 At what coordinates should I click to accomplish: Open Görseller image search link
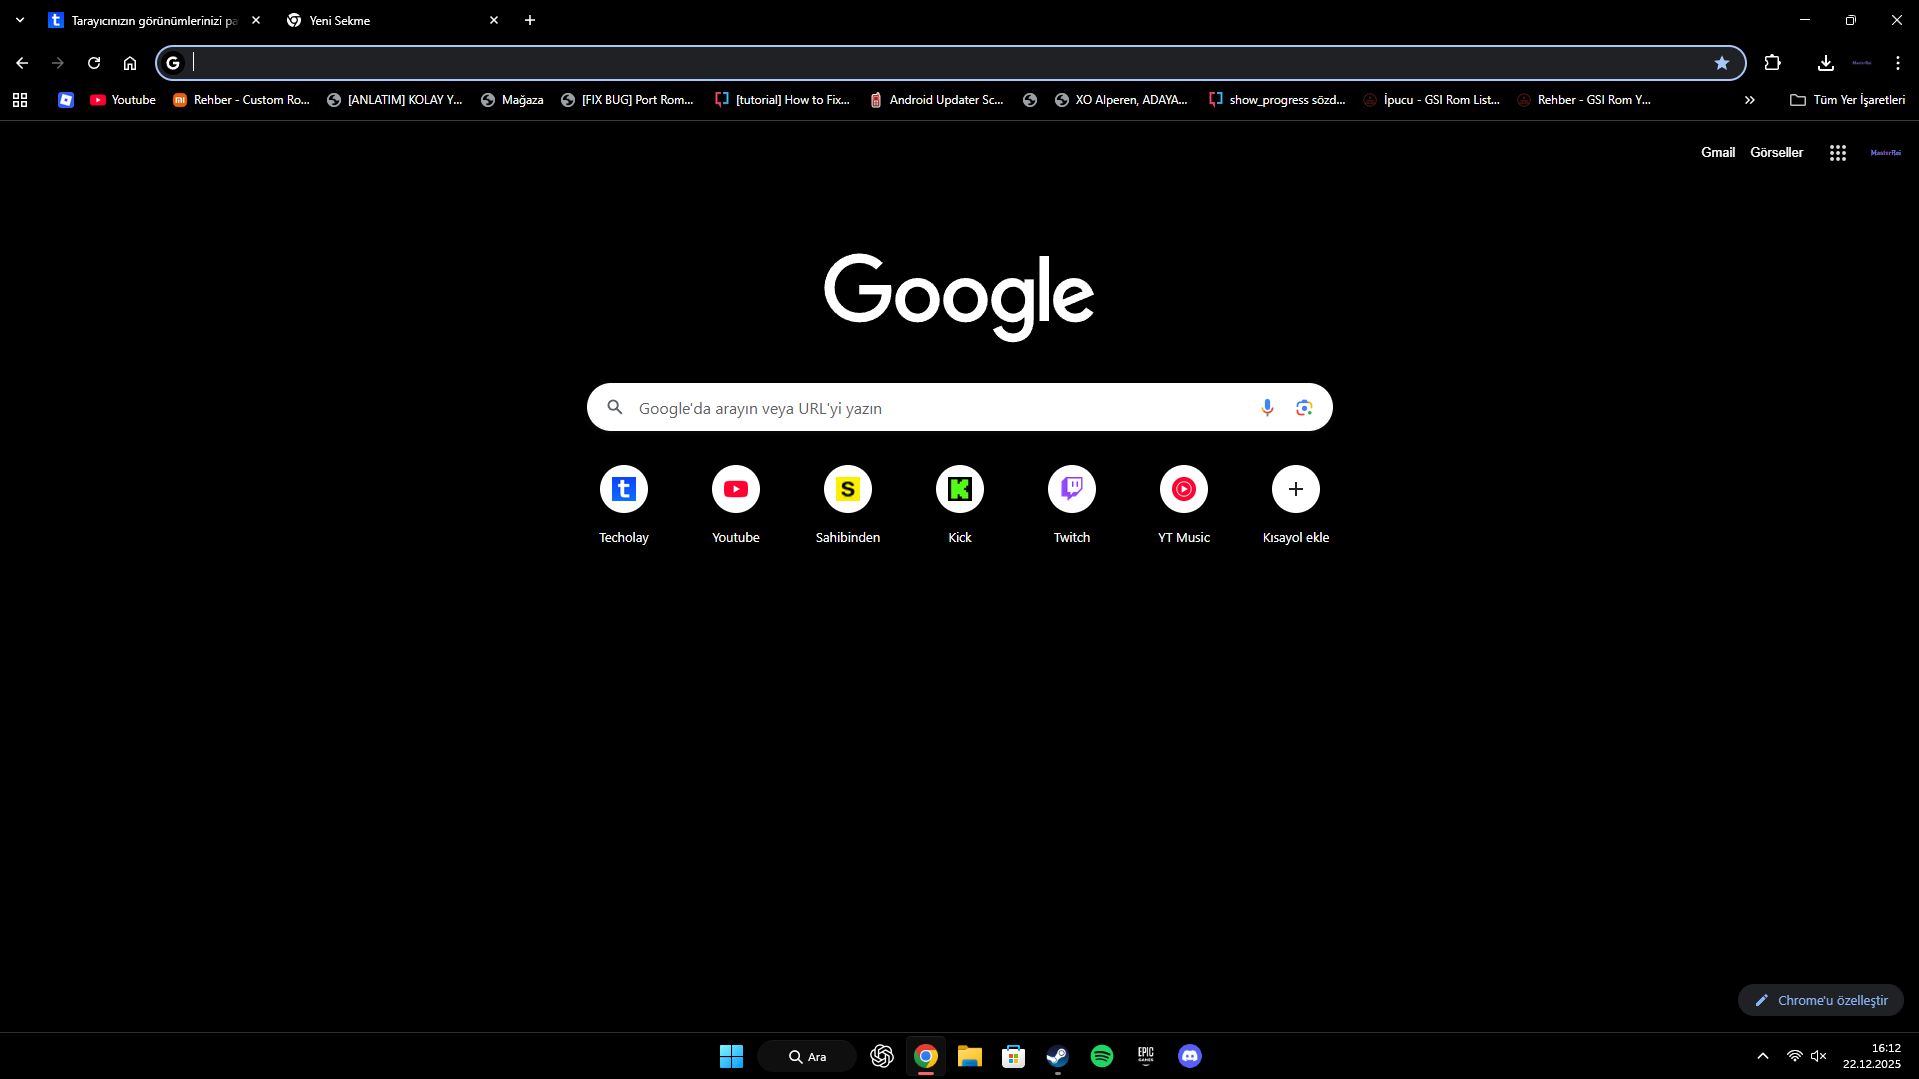pyautogui.click(x=1776, y=153)
